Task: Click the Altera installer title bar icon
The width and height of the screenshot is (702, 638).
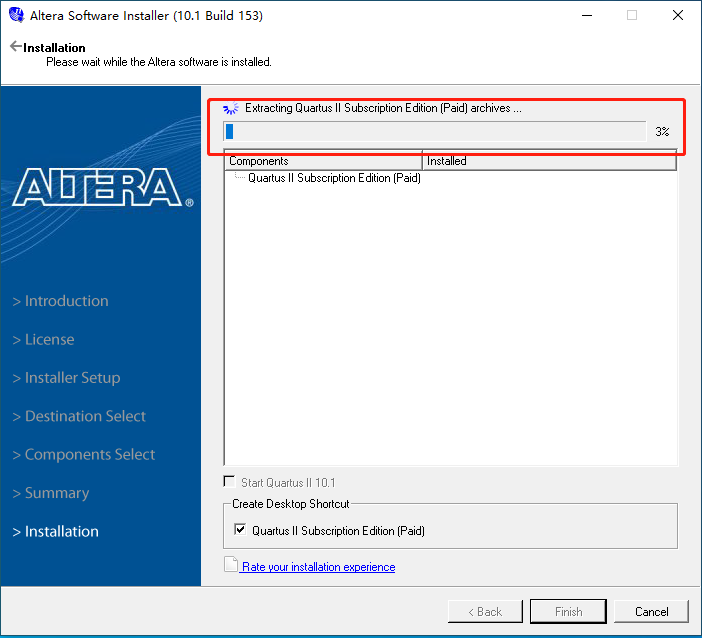Action: coord(17,15)
